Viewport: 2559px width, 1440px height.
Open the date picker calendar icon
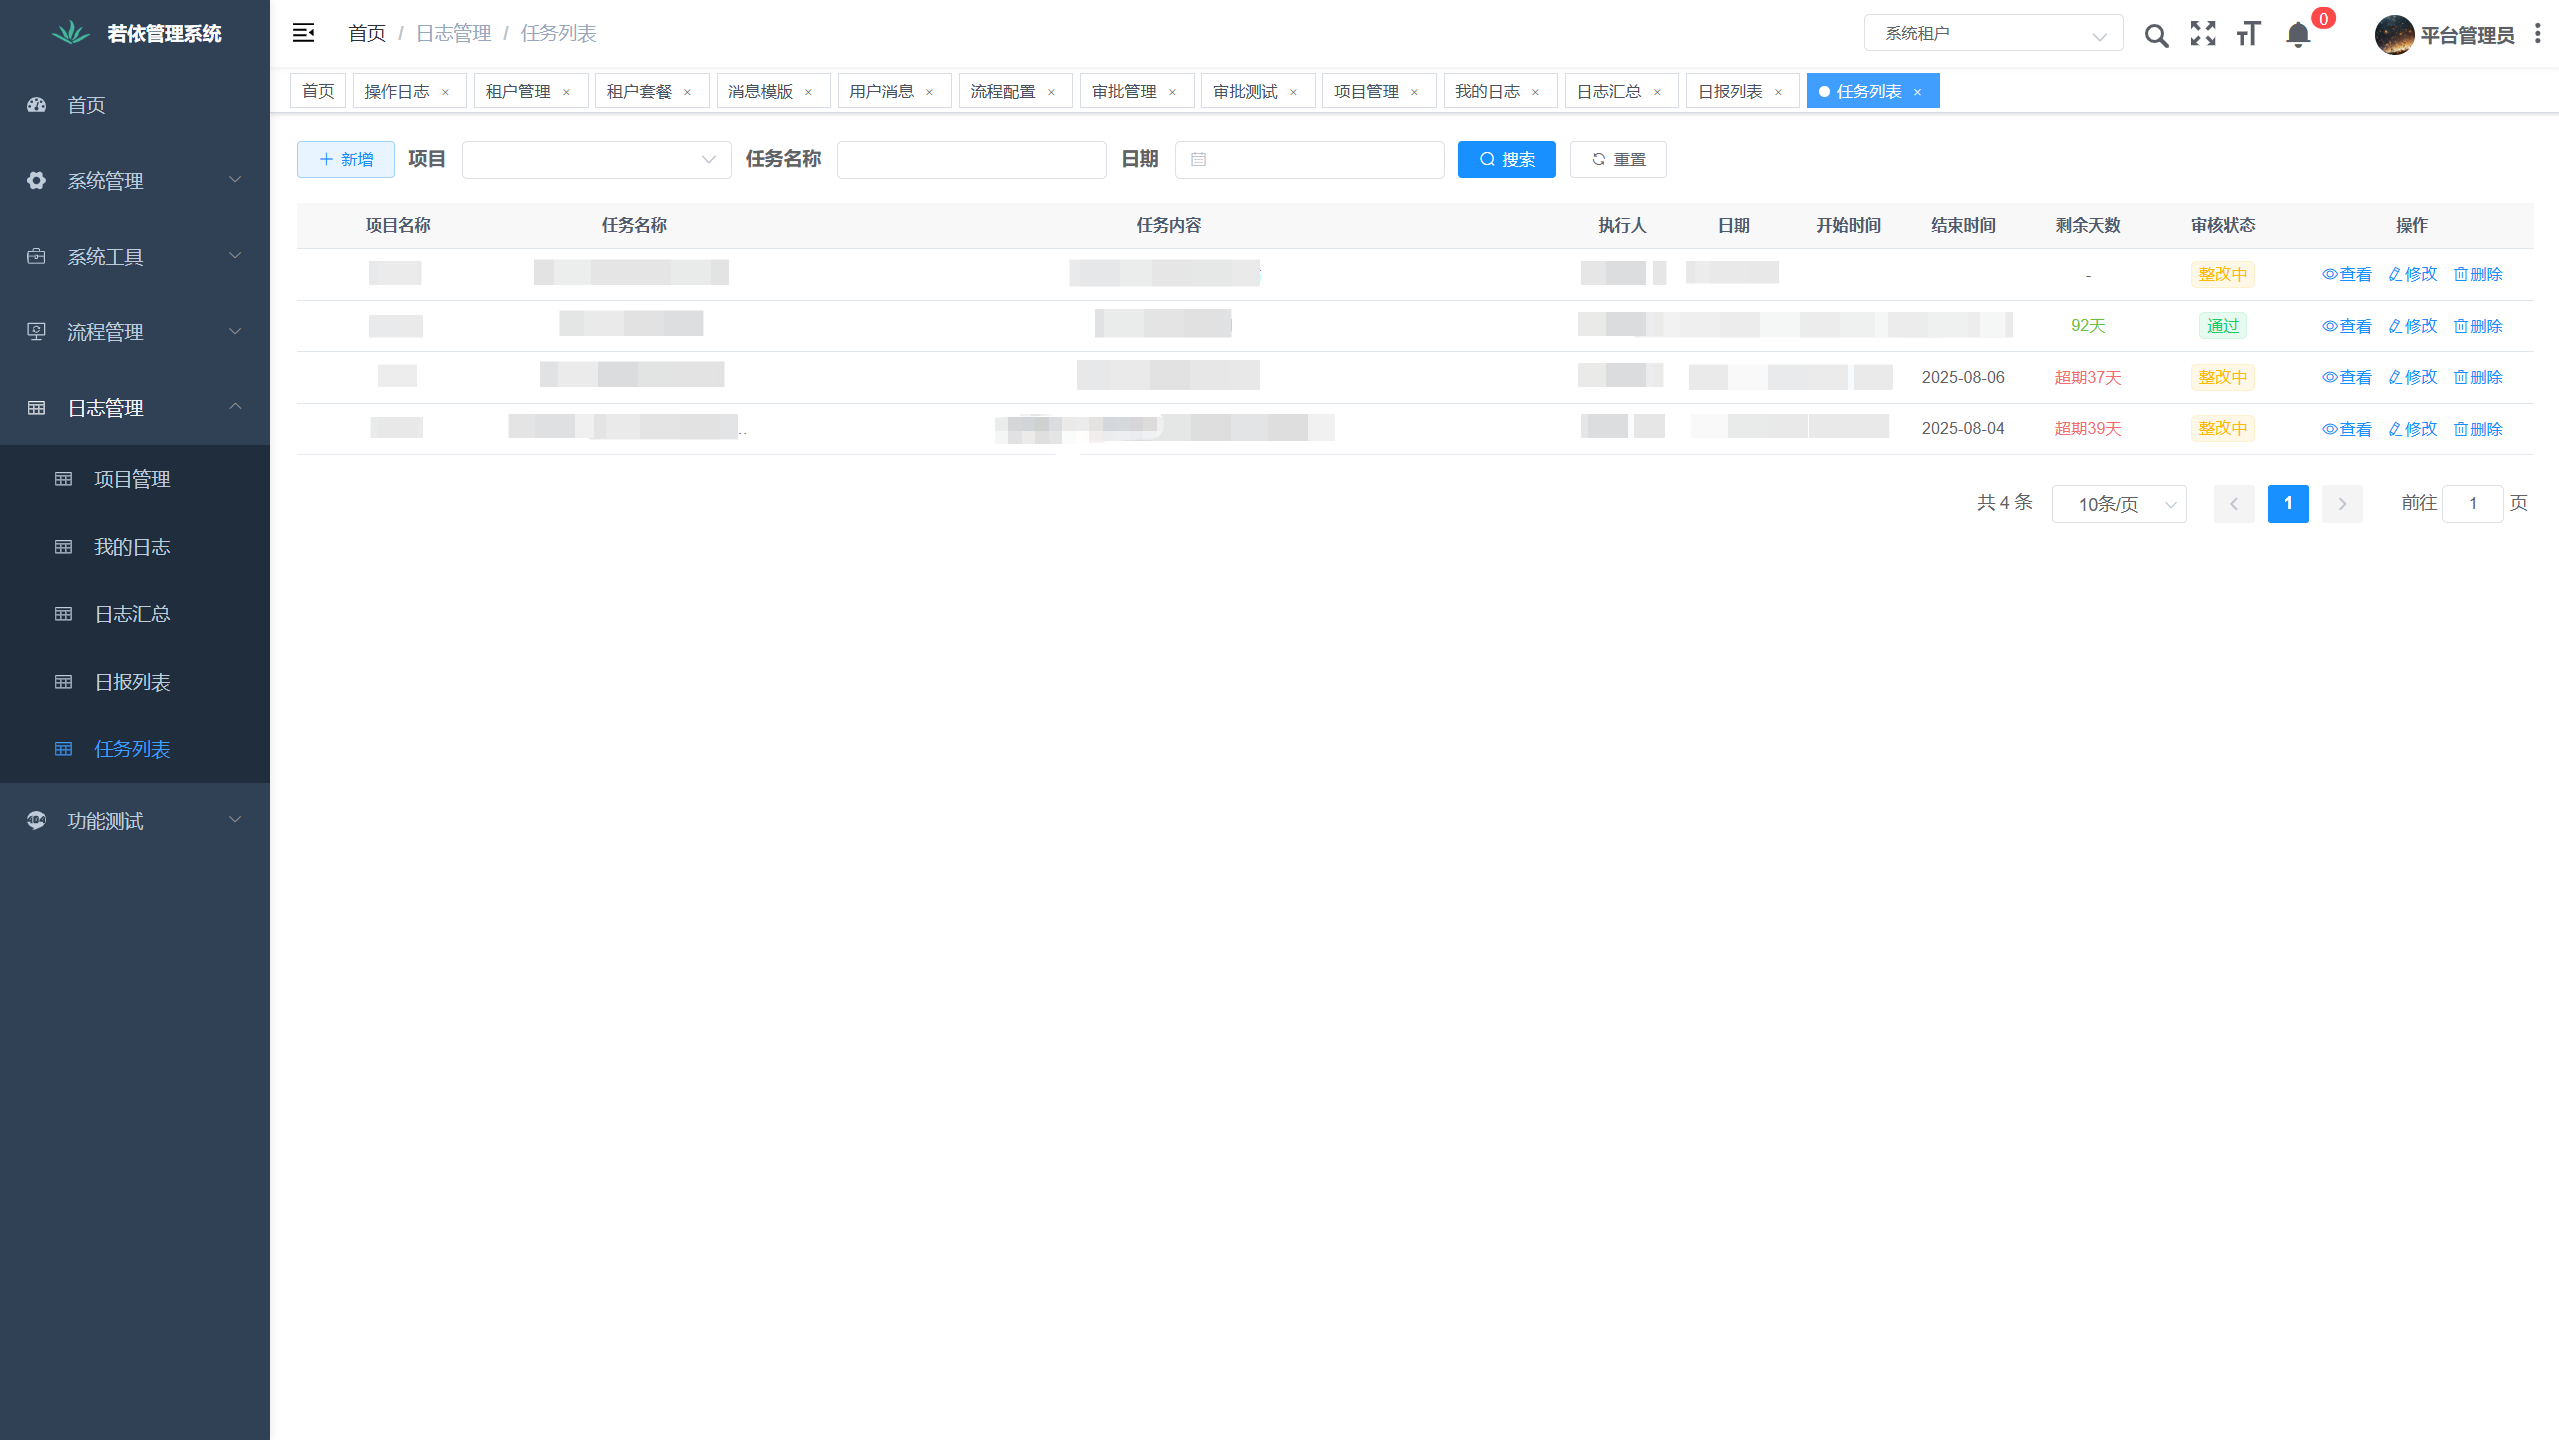1199,159
